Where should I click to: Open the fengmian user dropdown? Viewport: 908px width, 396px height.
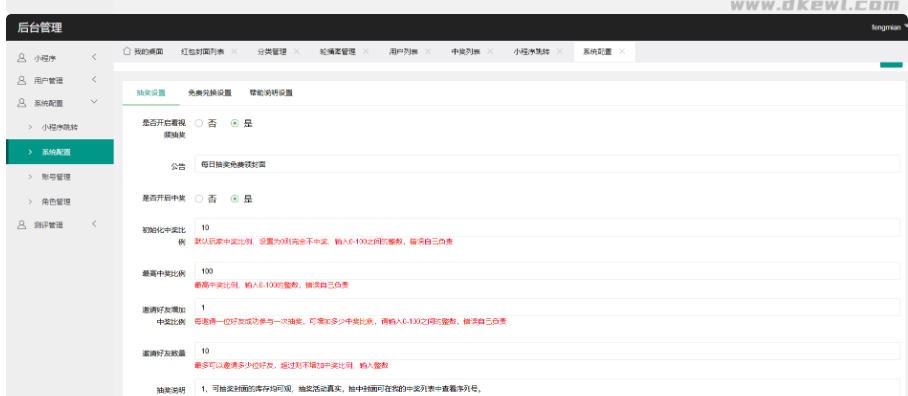tap(889, 27)
